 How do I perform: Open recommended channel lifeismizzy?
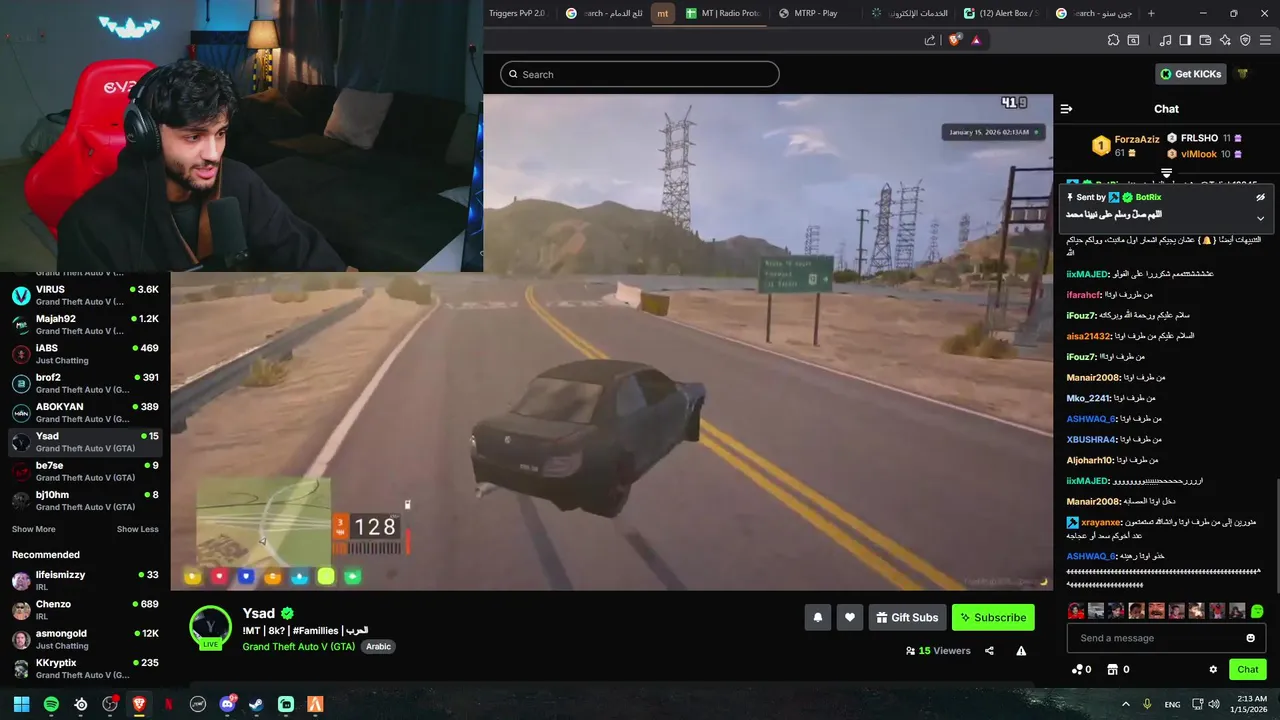[85, 581]
